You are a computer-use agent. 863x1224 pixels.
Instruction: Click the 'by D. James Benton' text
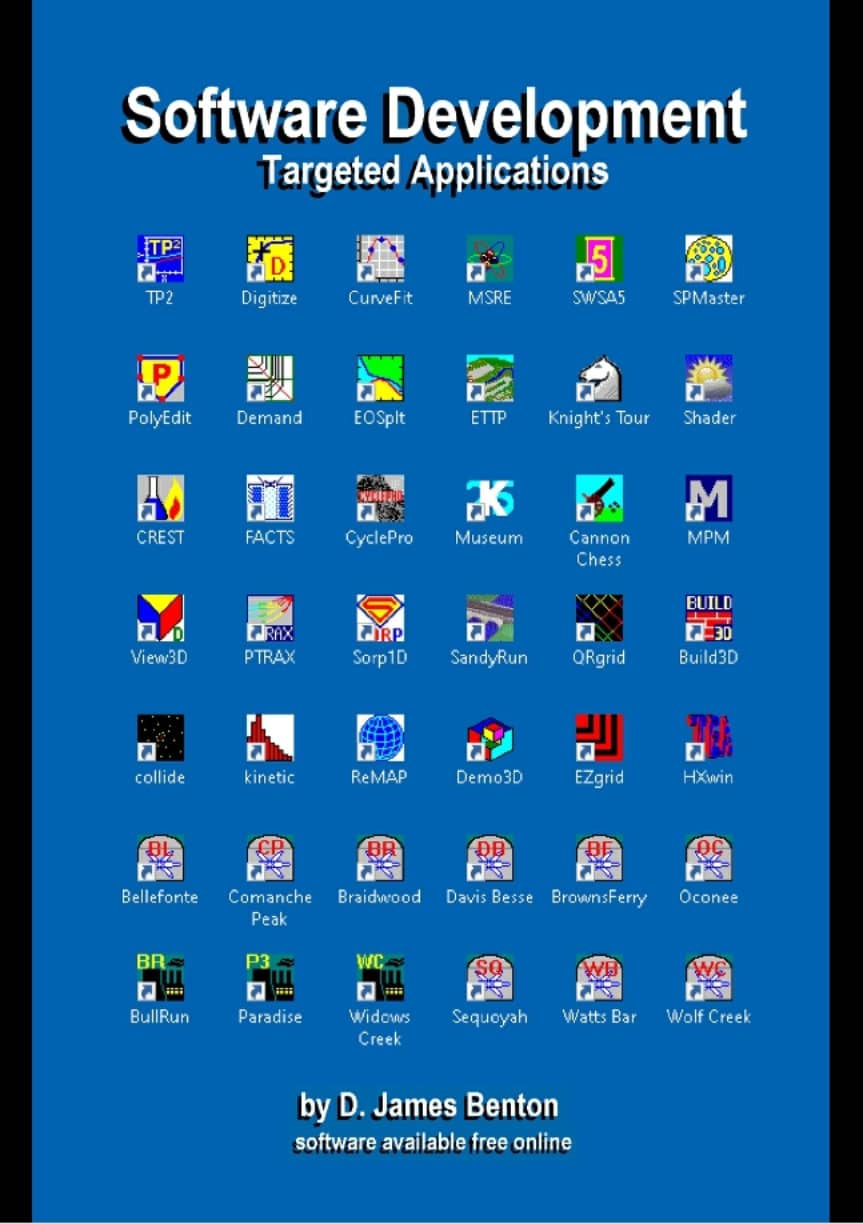pos(428,1106)
